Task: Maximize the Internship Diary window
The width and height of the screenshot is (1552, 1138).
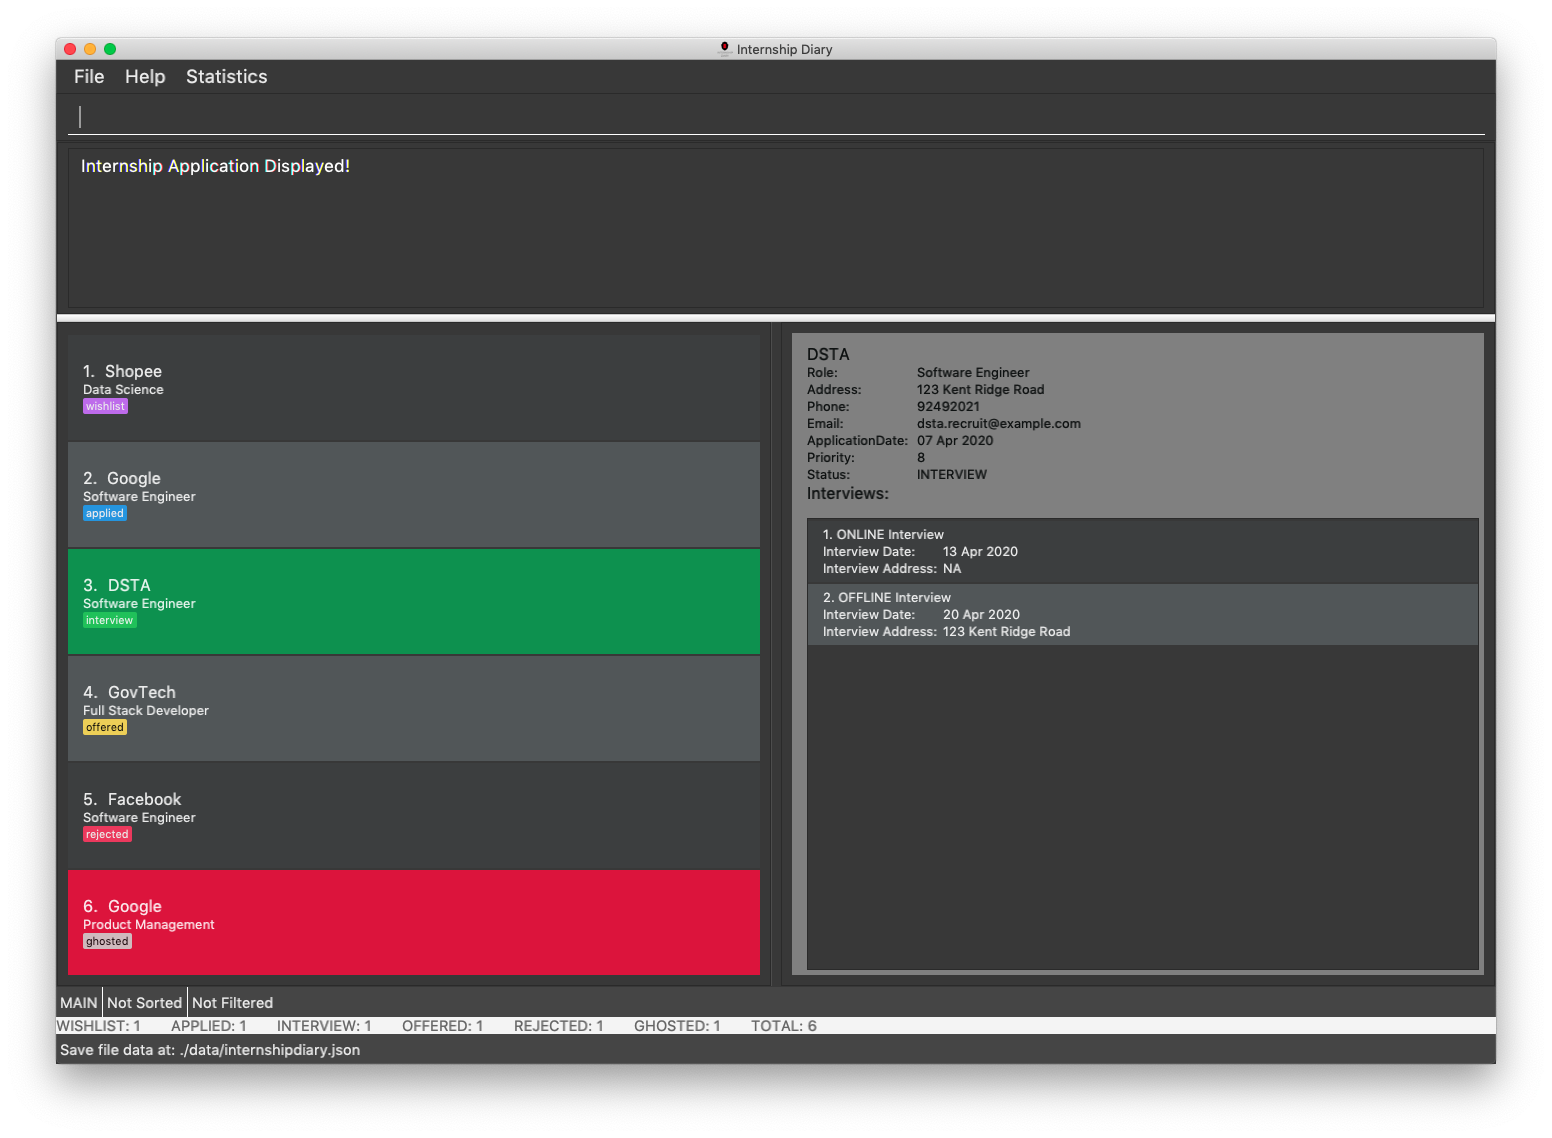Action: coord(110,49)
